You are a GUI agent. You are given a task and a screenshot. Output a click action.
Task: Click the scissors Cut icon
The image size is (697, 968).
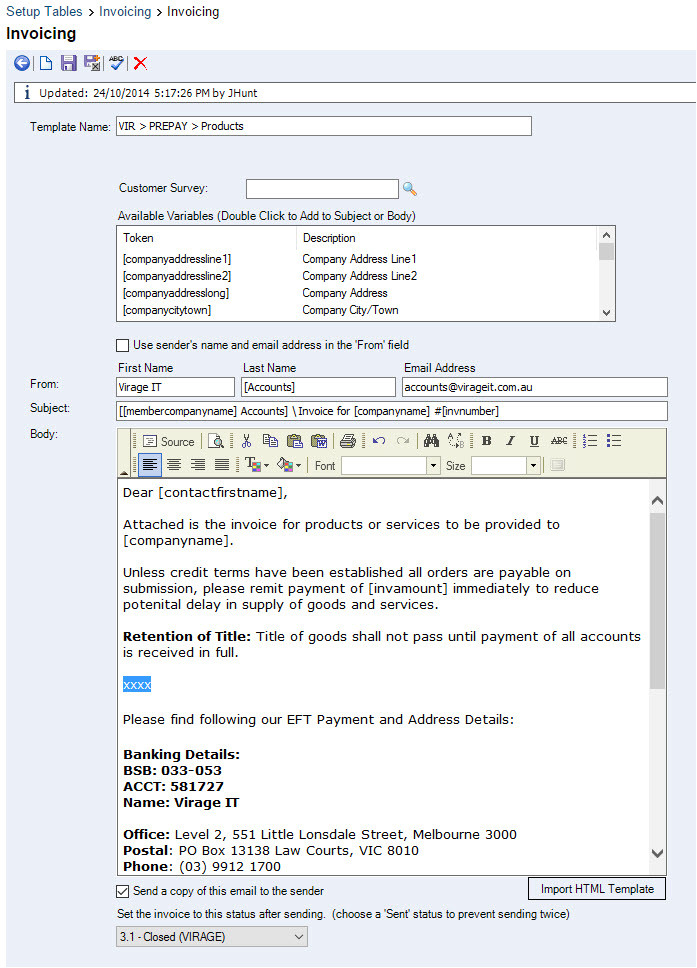pos(246,441)
